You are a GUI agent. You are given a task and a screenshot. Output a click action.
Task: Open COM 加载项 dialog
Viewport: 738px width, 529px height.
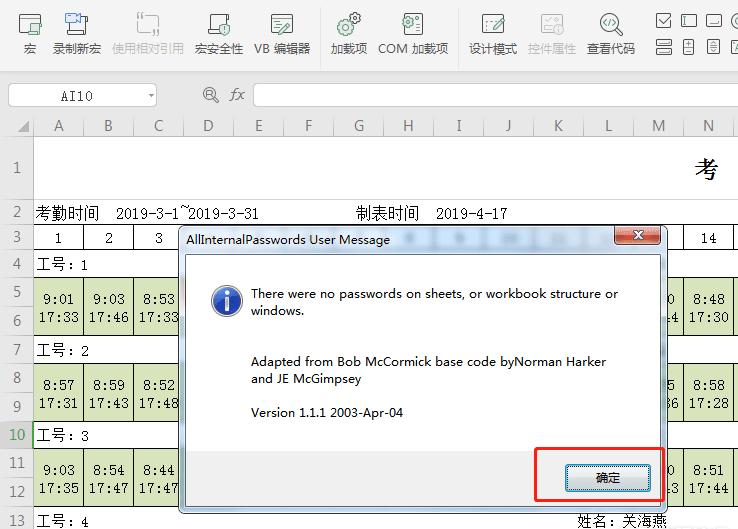click(x=413, y=33)
